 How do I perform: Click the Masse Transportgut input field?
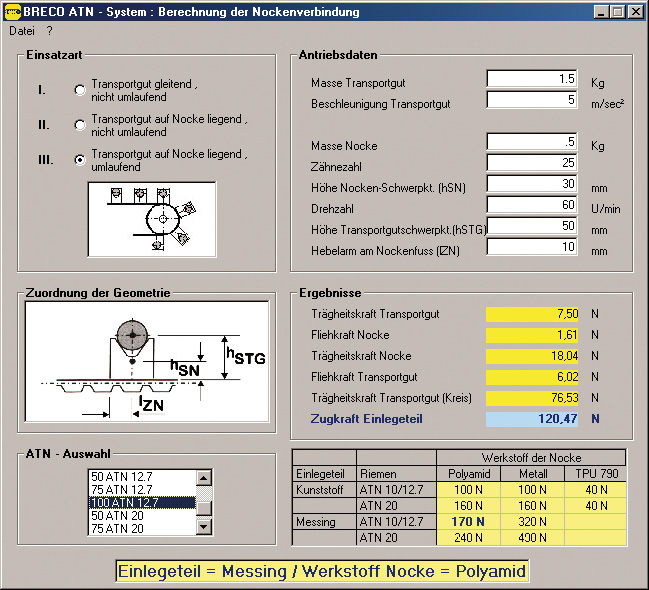[532, 79]
